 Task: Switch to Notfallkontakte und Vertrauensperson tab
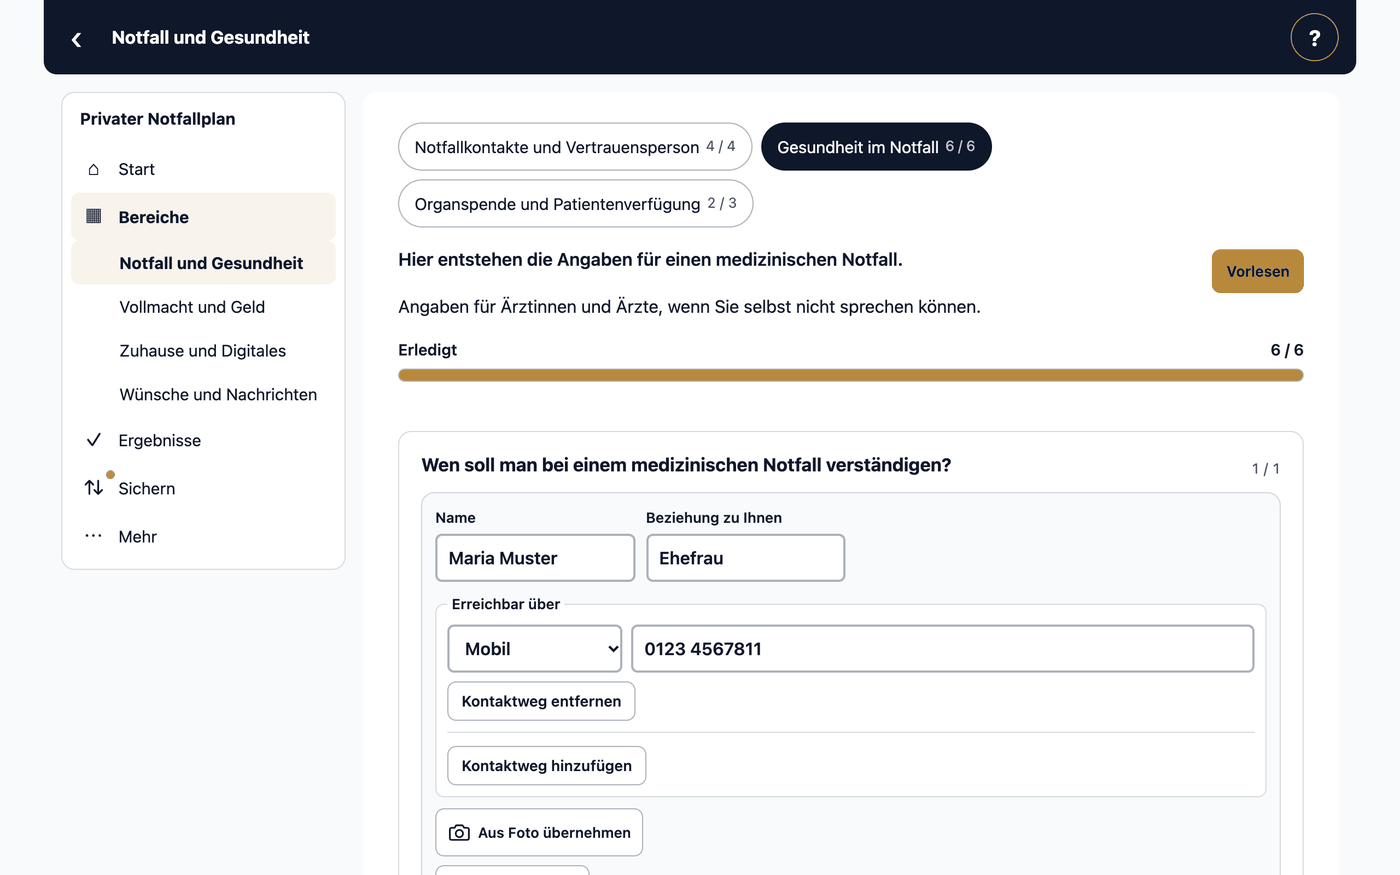[575, 147]
